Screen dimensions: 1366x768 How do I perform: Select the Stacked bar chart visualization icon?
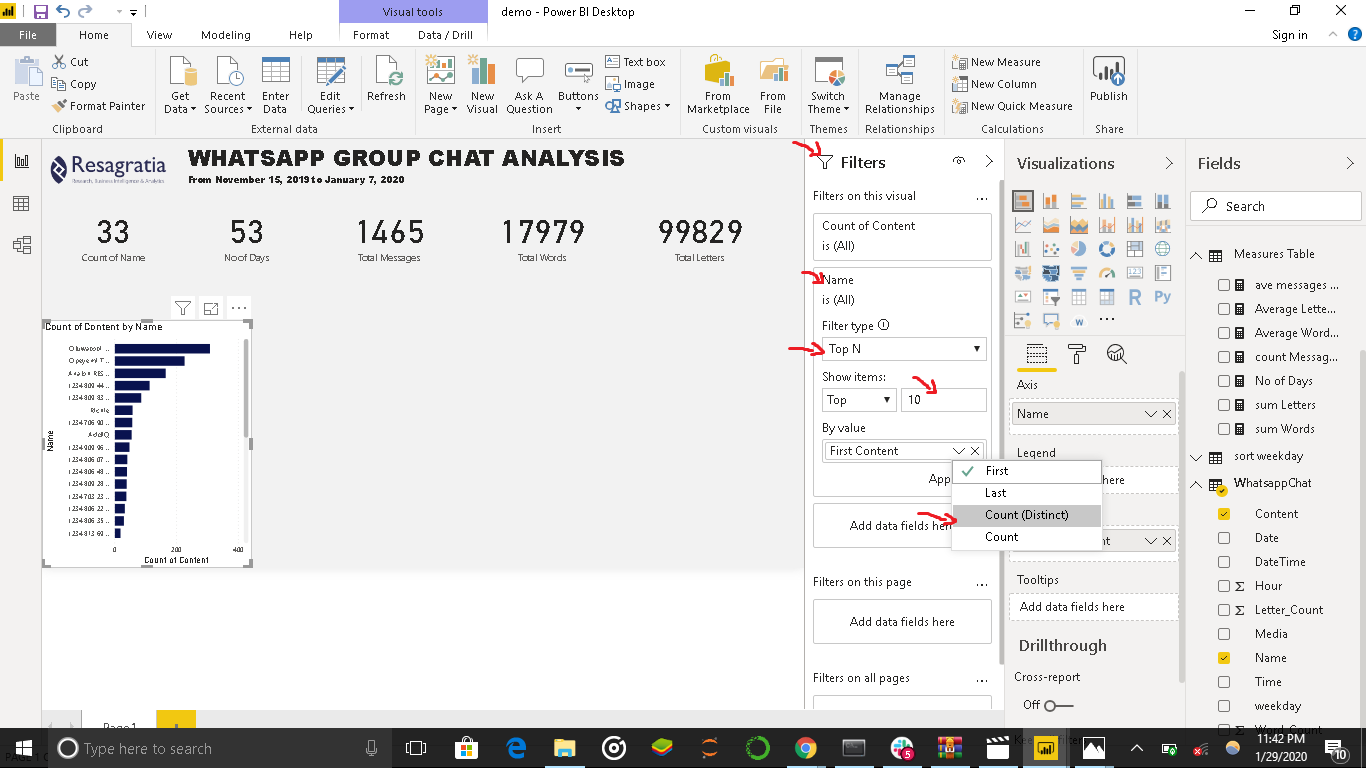1022,200
